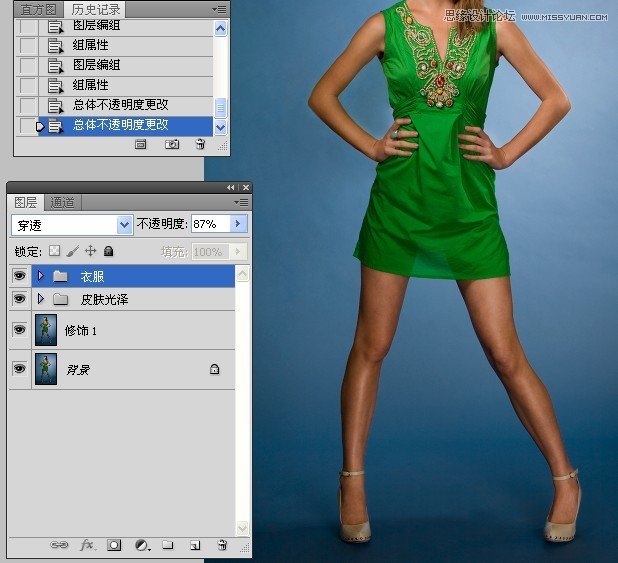Hide the 背景 layer
This screenshot has height=563, width=618.
tap(19, 369)
